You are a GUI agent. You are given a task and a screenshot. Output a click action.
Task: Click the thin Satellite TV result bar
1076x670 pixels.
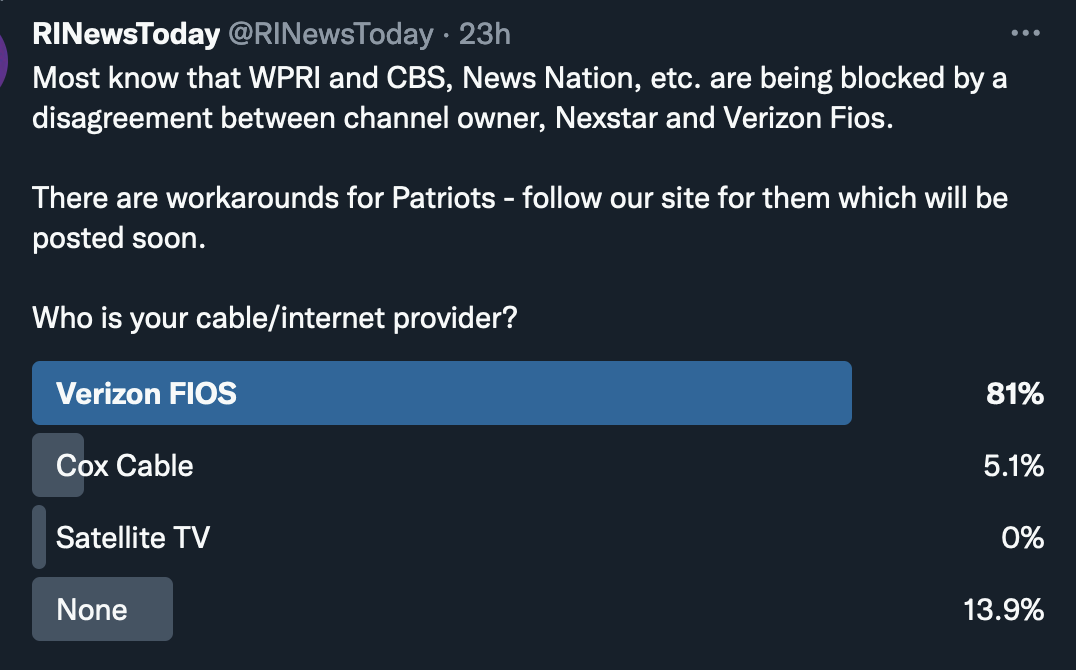39,538
